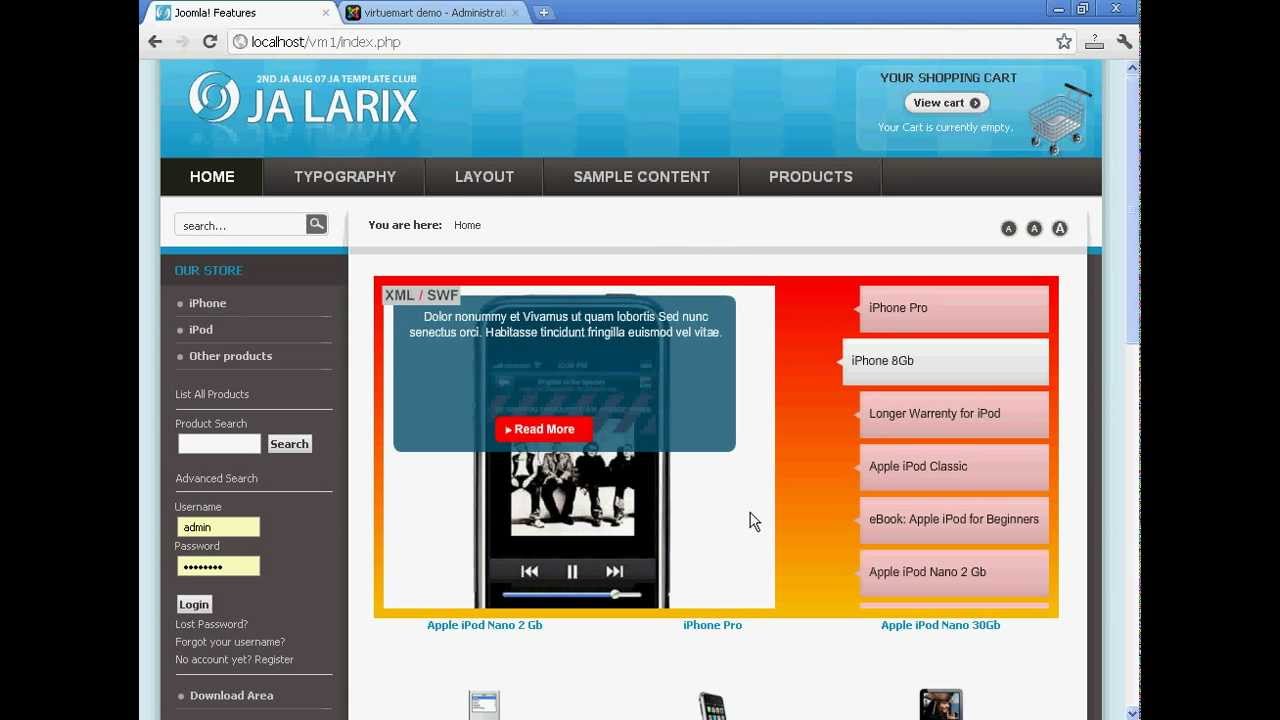This screenshot has width=1280, height=720.
Task: Click the iPhone product thumbnail
Action: point(712,705)
